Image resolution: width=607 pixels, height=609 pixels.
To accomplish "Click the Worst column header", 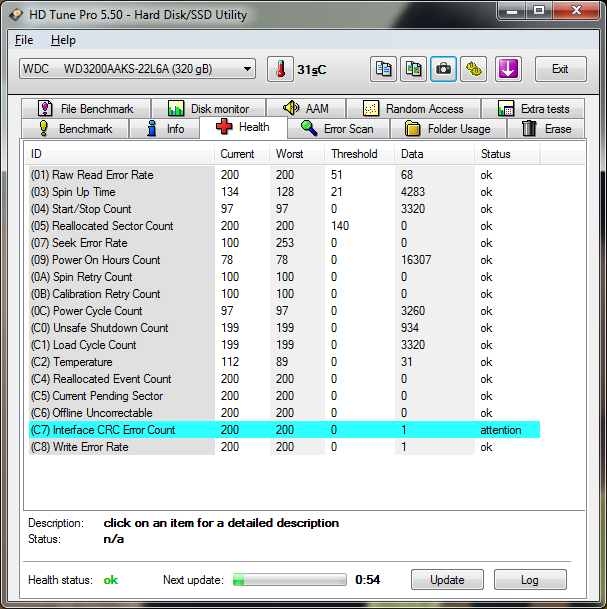I will (297, 154).
